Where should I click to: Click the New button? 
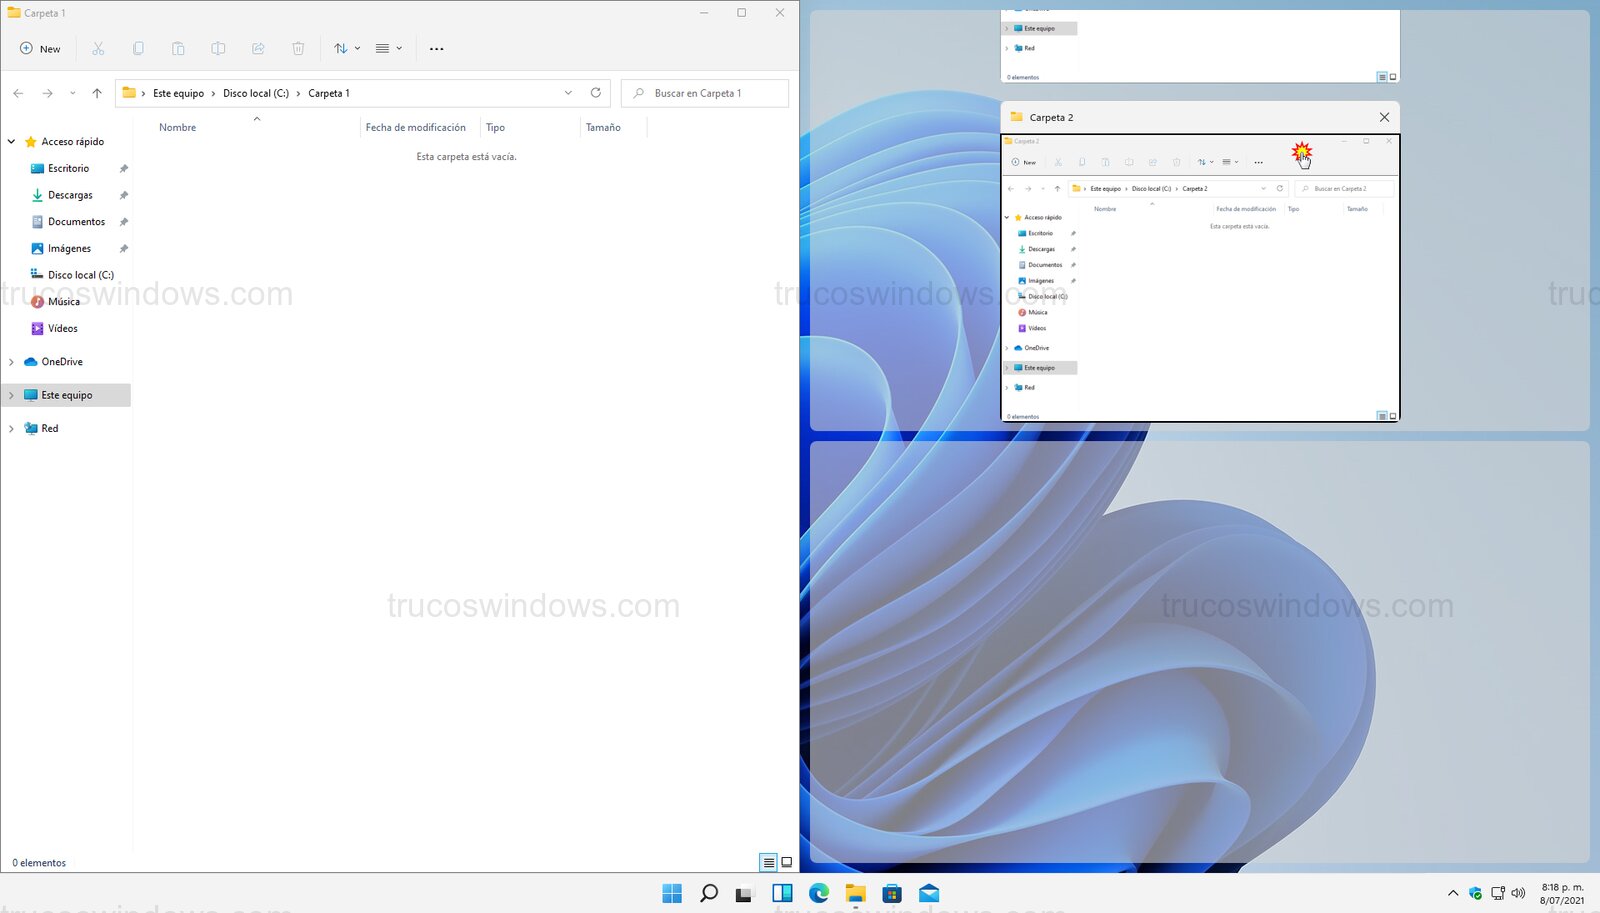[x=40, y=49]
